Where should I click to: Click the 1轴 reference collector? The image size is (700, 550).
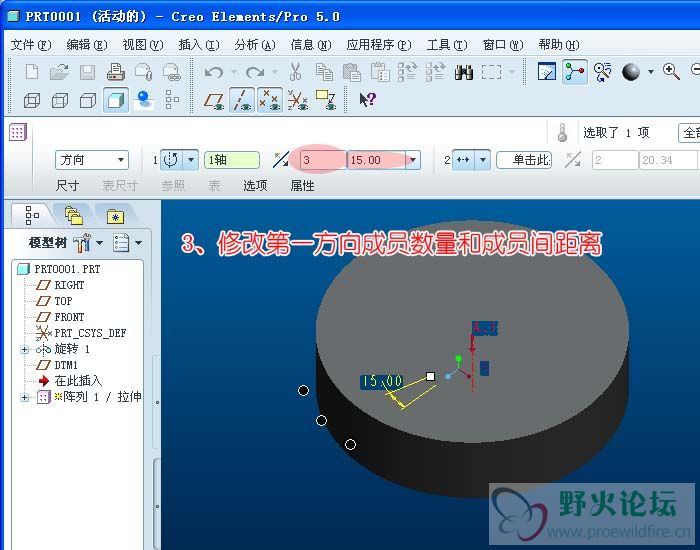coord(232,160)
